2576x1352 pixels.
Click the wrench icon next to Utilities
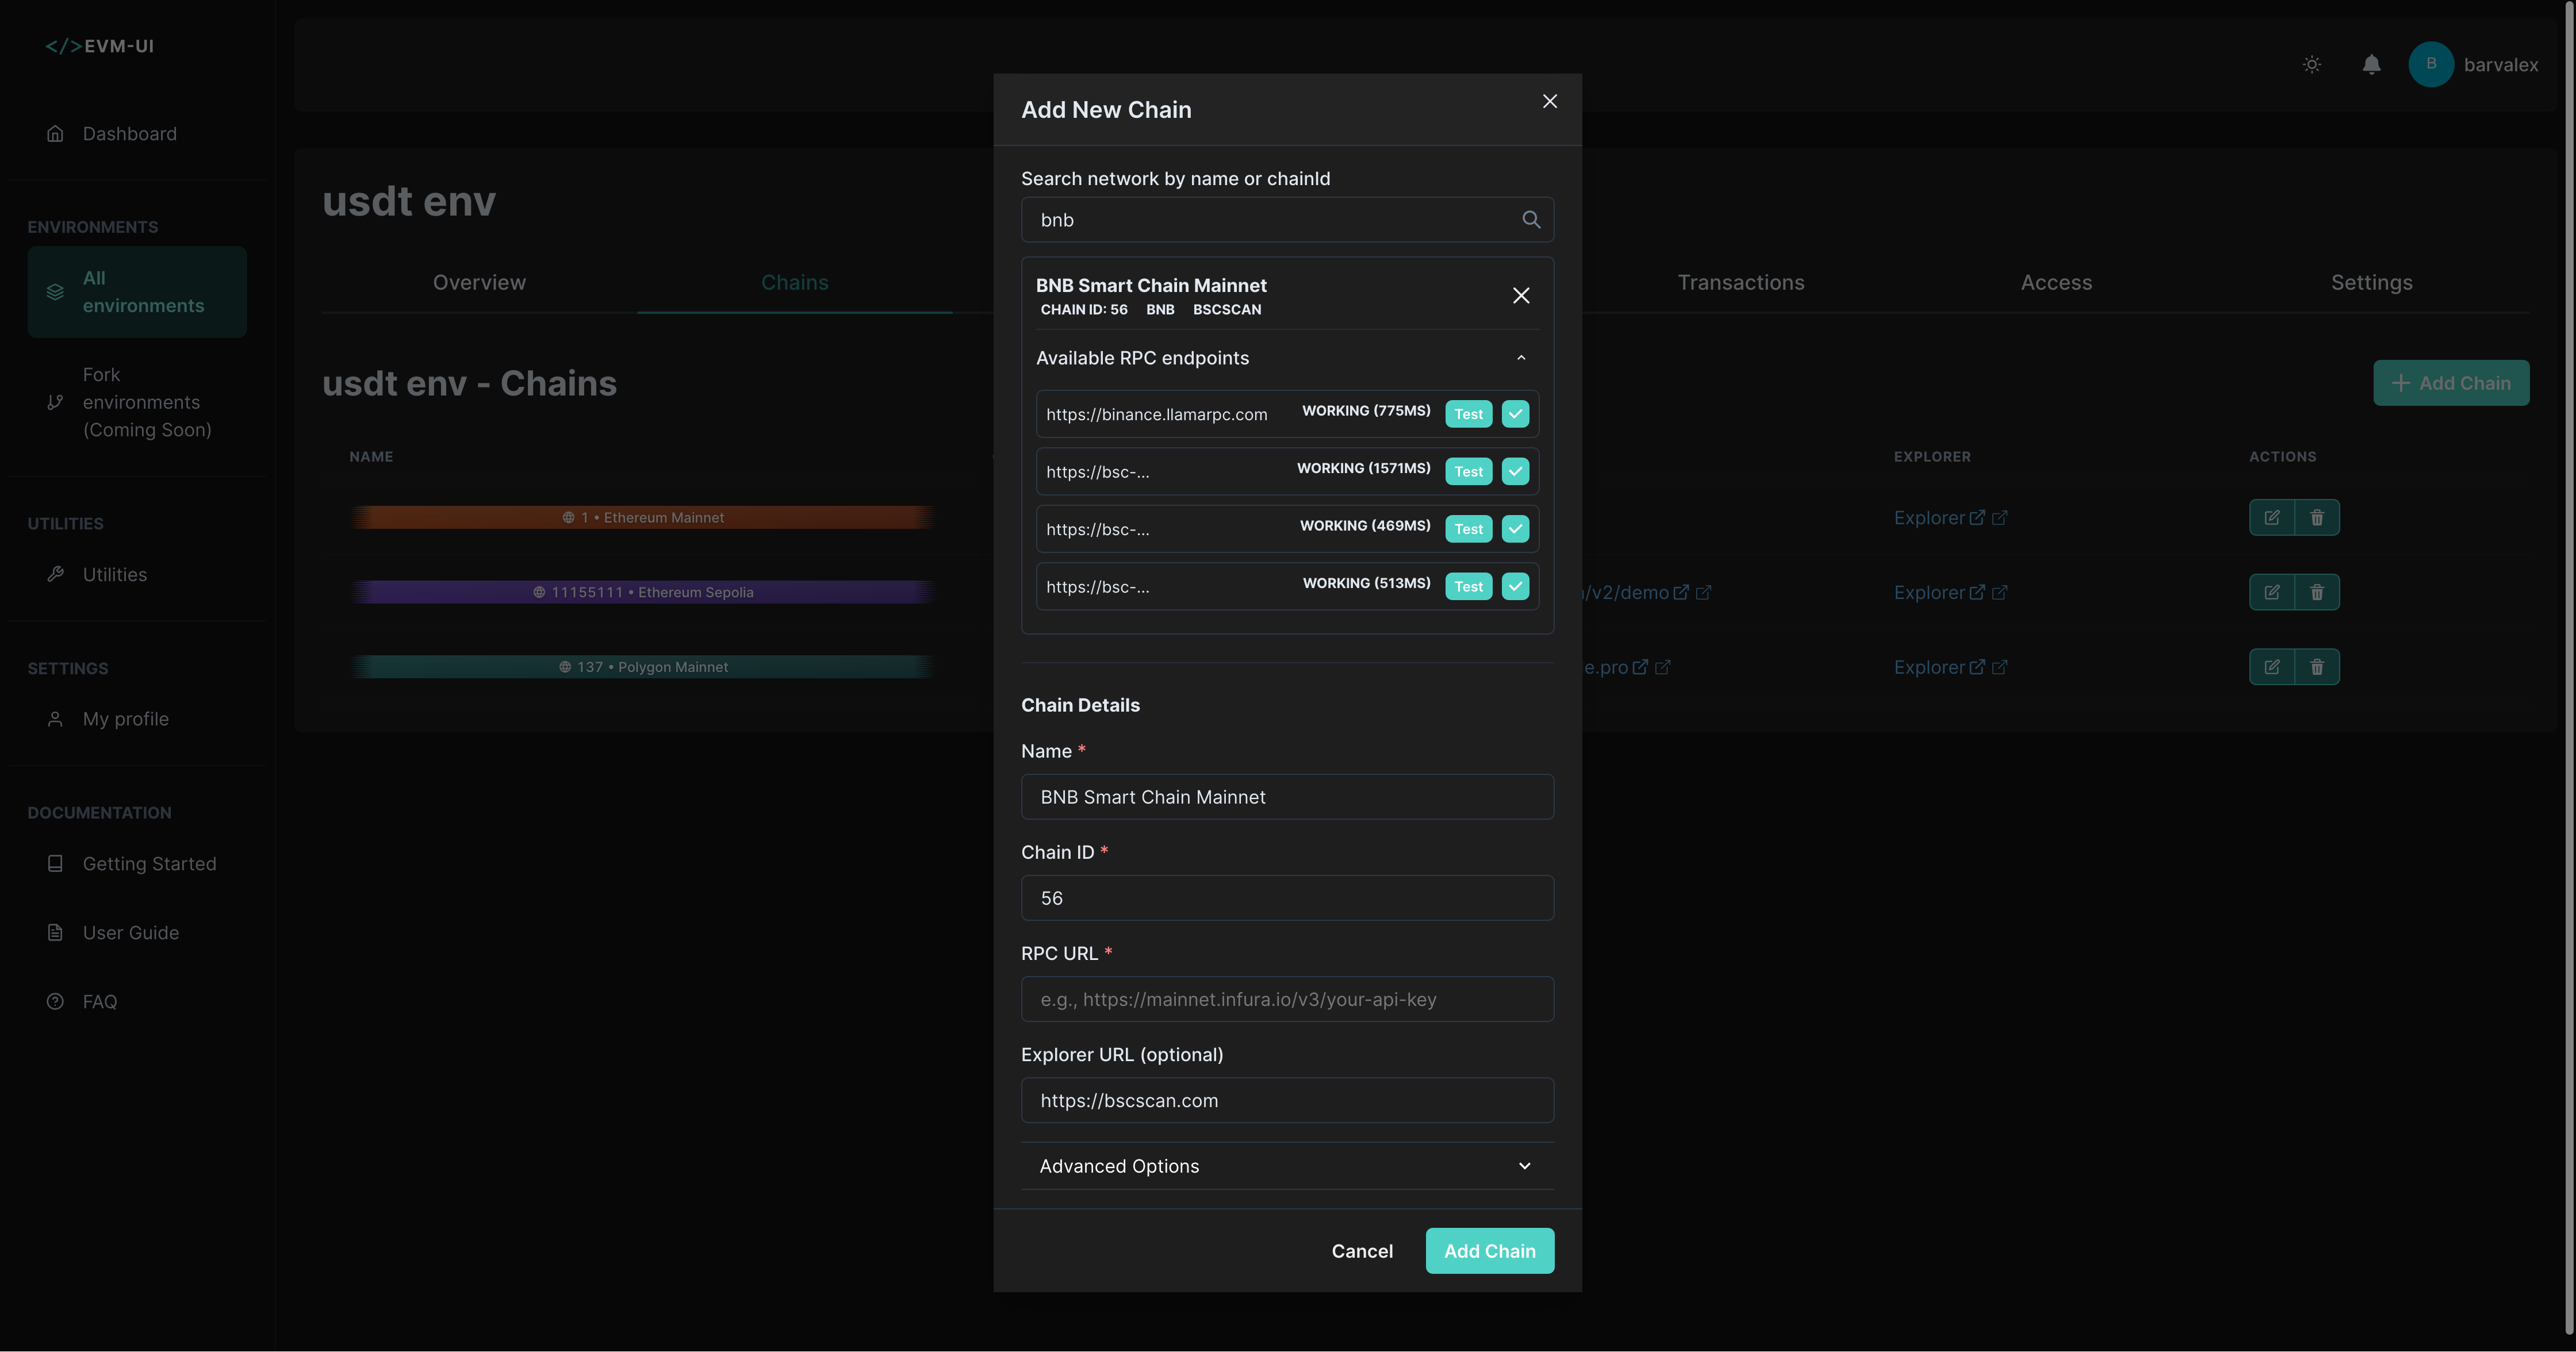coord(55,574)
